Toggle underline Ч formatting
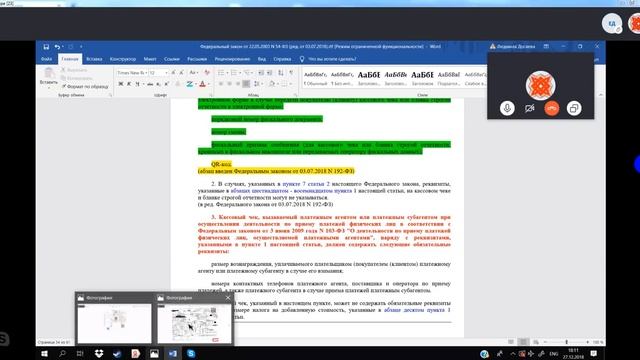 138,84
